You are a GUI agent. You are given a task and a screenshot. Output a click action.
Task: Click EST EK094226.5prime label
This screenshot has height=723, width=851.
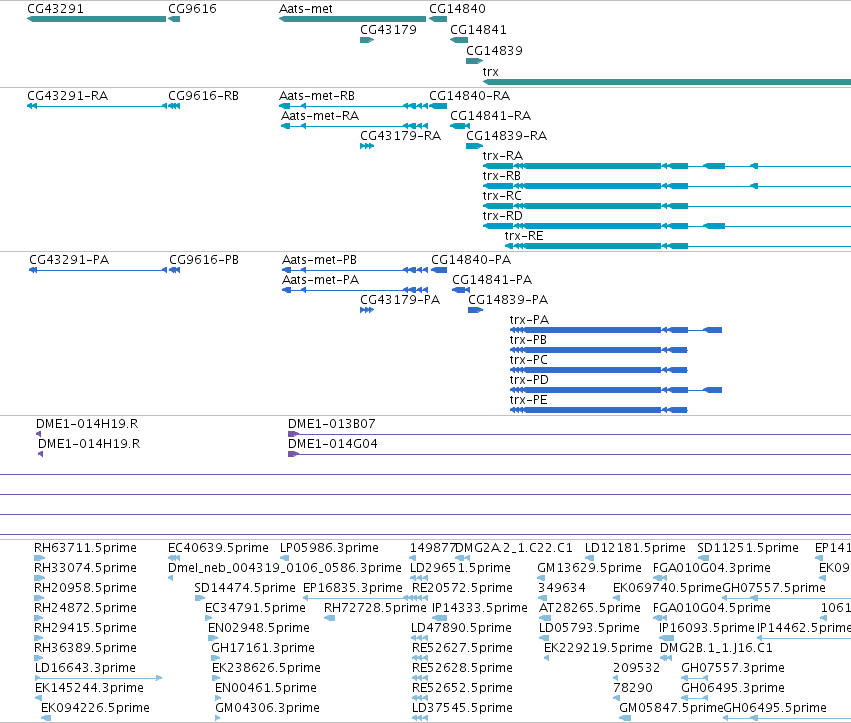point(95,708)
